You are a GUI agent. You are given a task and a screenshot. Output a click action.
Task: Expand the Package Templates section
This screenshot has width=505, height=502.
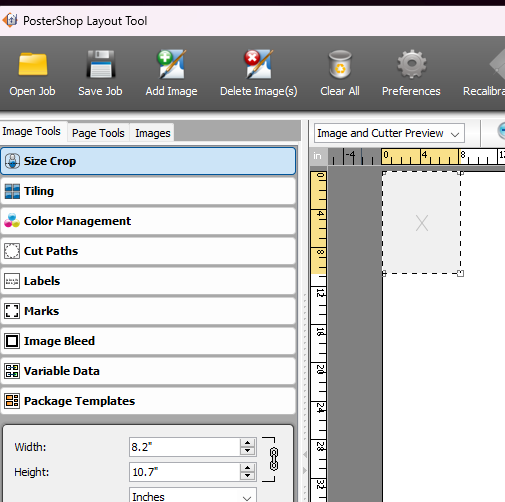[x=148, y=401]
